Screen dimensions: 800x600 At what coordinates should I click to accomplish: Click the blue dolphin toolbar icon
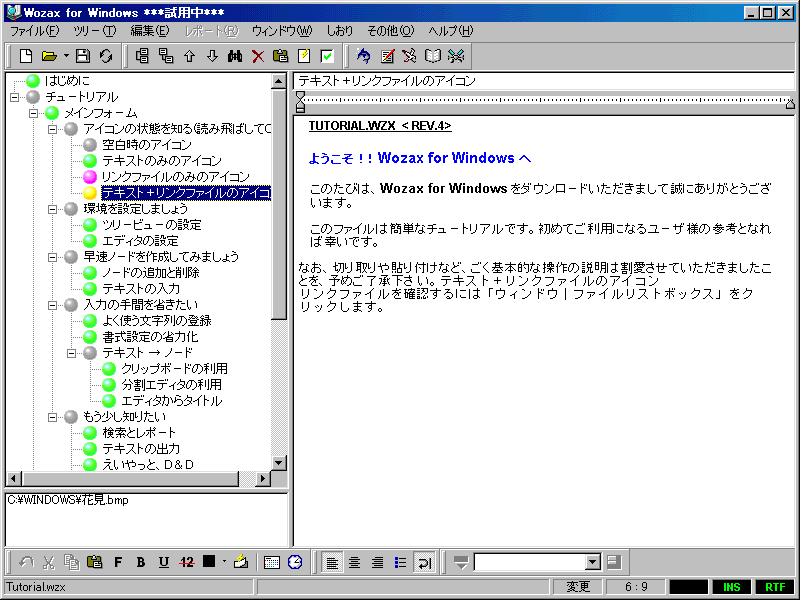tap(363, 56)
